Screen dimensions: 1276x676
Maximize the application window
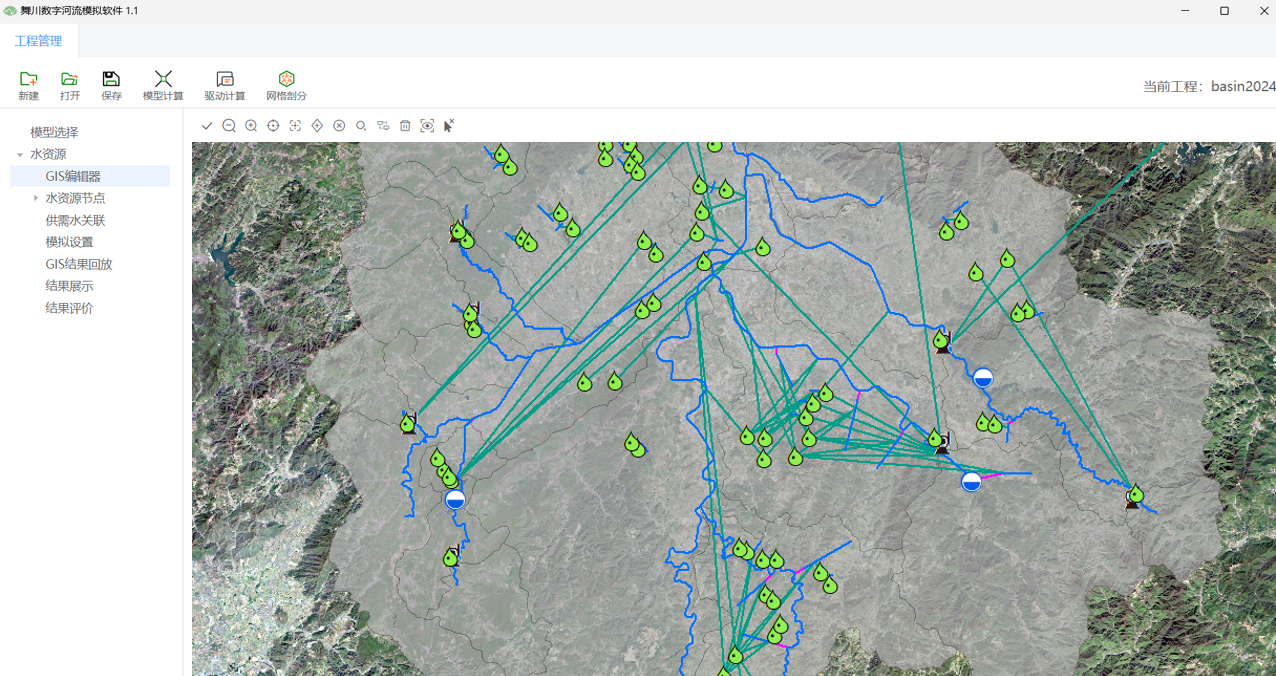(x=1224, y=11)
